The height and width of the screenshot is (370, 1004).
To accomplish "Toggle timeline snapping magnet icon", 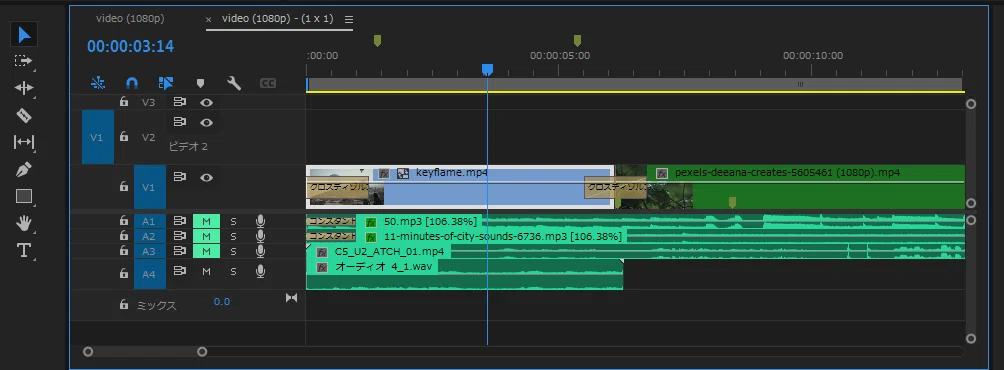I will [x=132, y=83].
